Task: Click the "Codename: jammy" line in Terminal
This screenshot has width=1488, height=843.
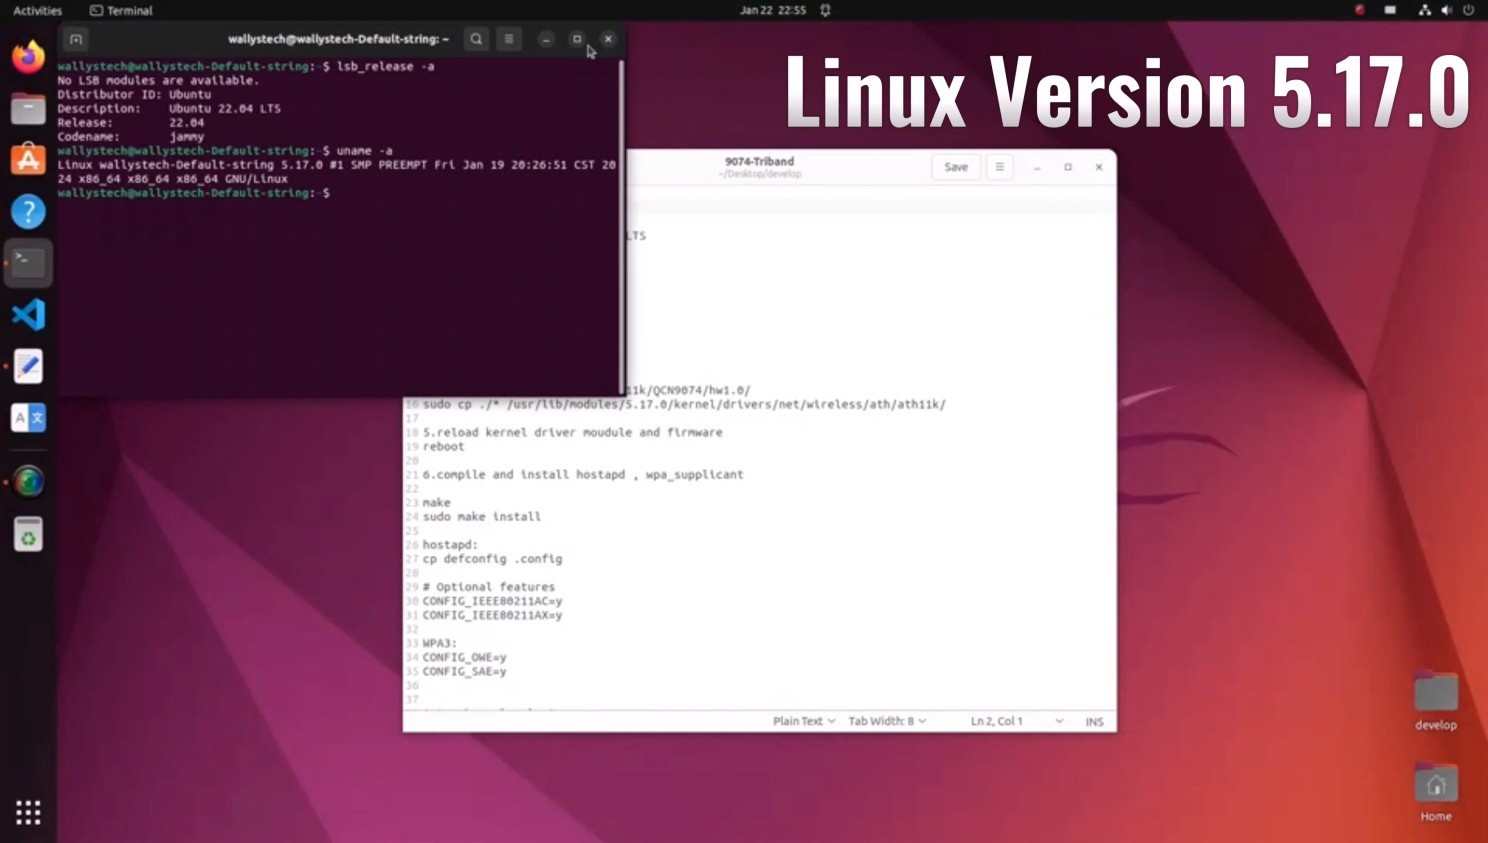Action: click(x=131, y=136)
